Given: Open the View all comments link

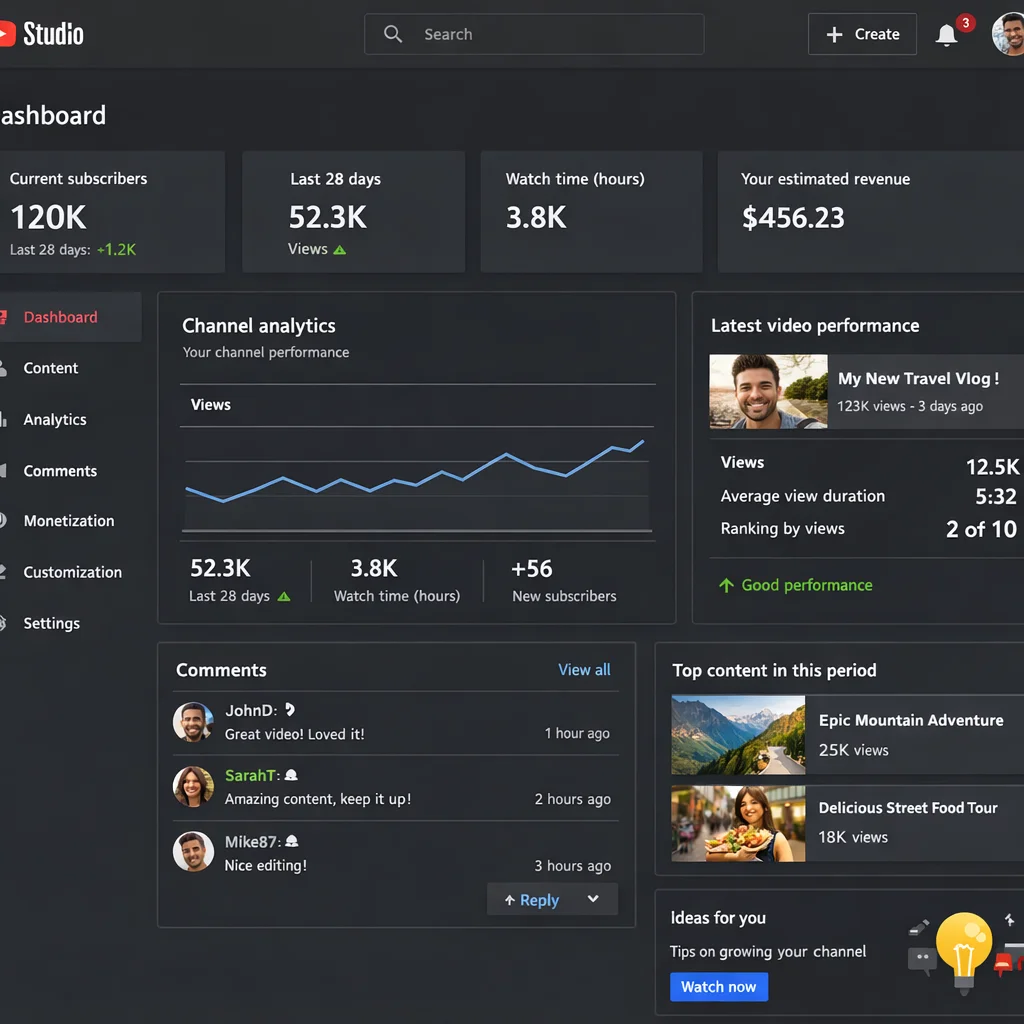Looking at the screenshot, I should [584, 670].
